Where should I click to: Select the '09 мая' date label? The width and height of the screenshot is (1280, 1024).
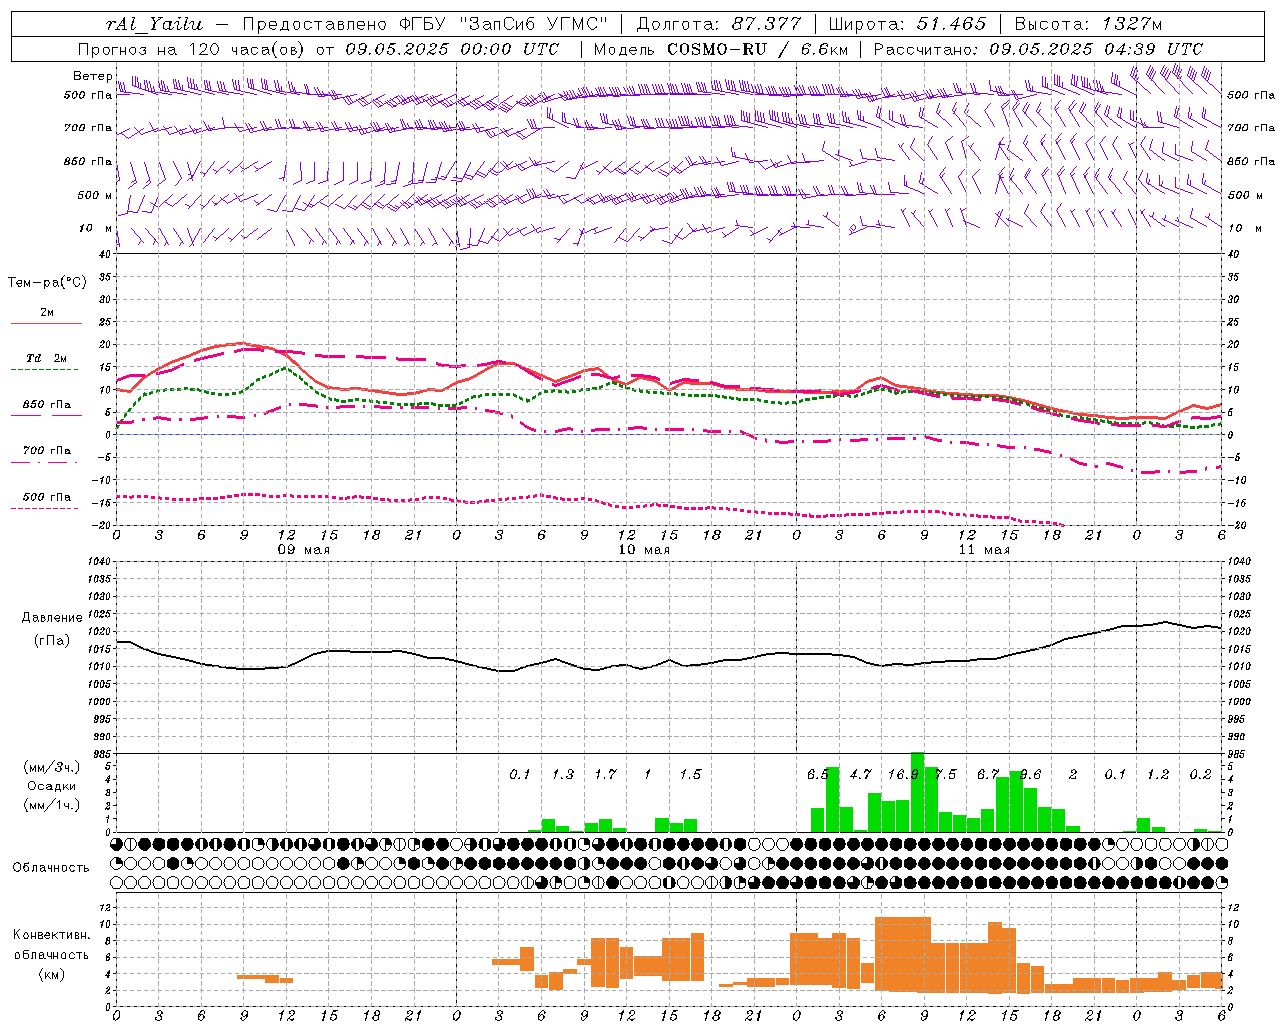point(304,550)
